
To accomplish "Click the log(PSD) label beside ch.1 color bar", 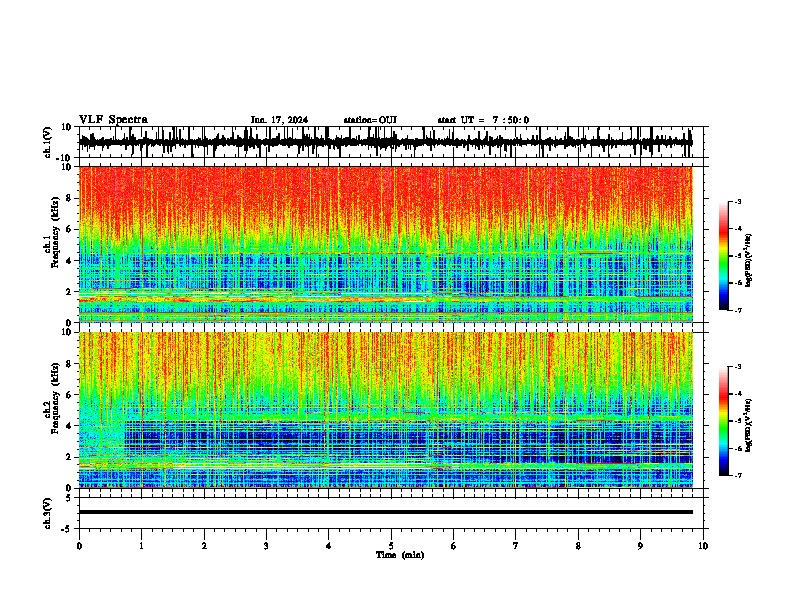I will 749,260.
